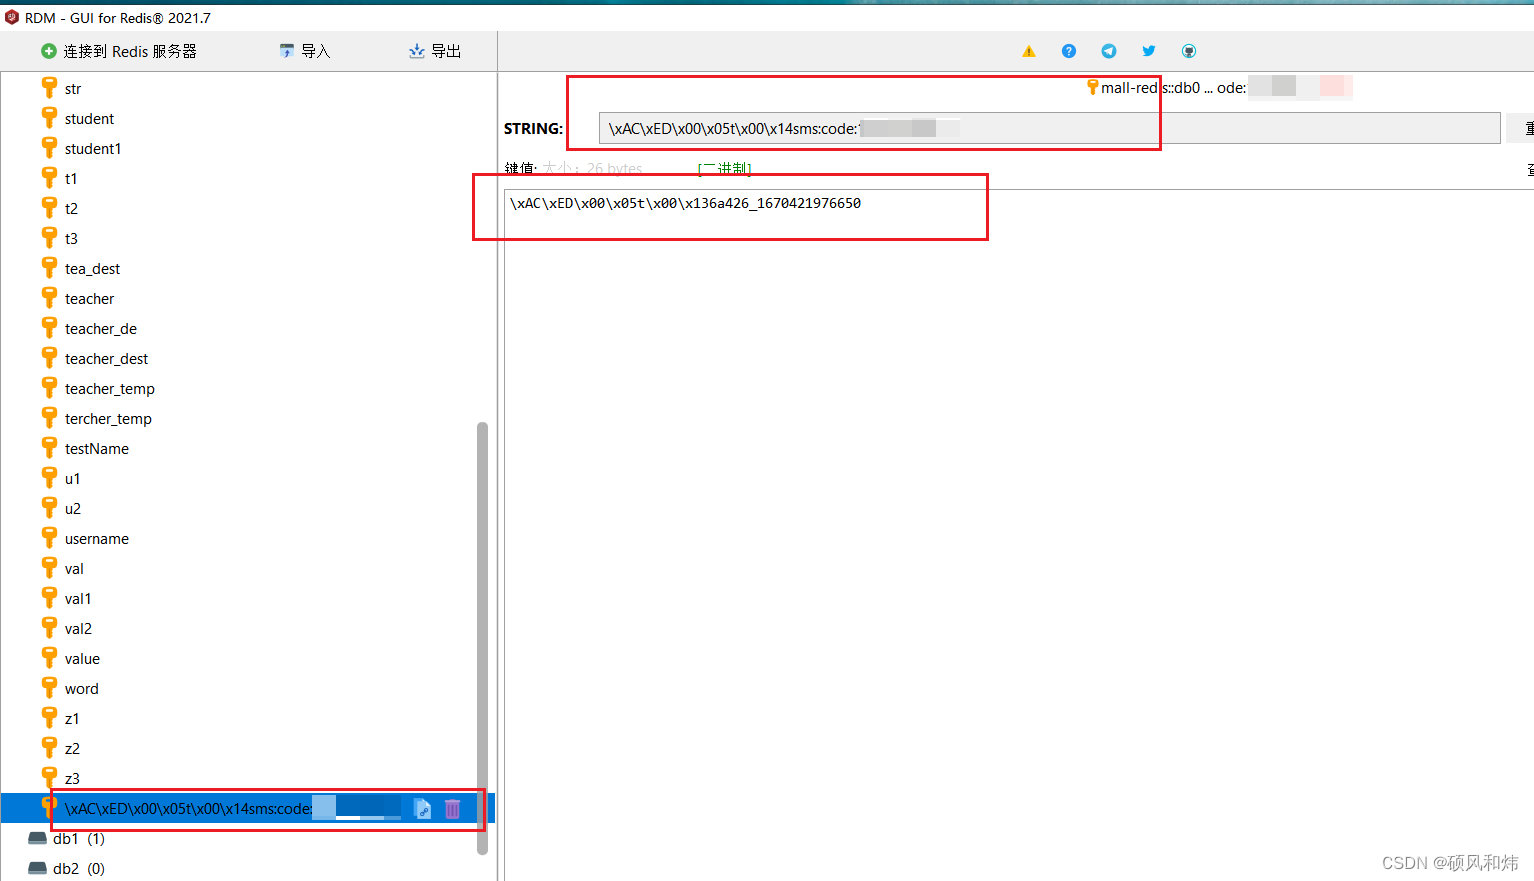Select the val2 key
The width and height of the screenshot is (1534, 881).
[78, 629]
